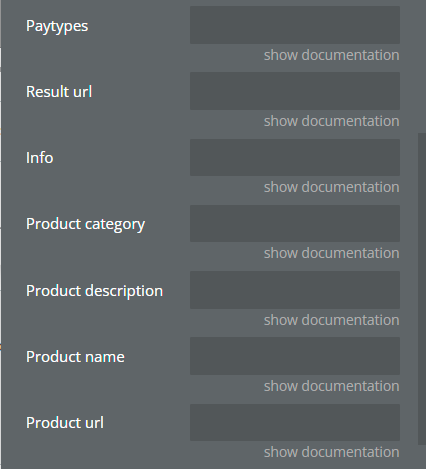Viewport: 426px width, 469px height.
Task: Open documentation link below Product category
Action: (332, 253)
